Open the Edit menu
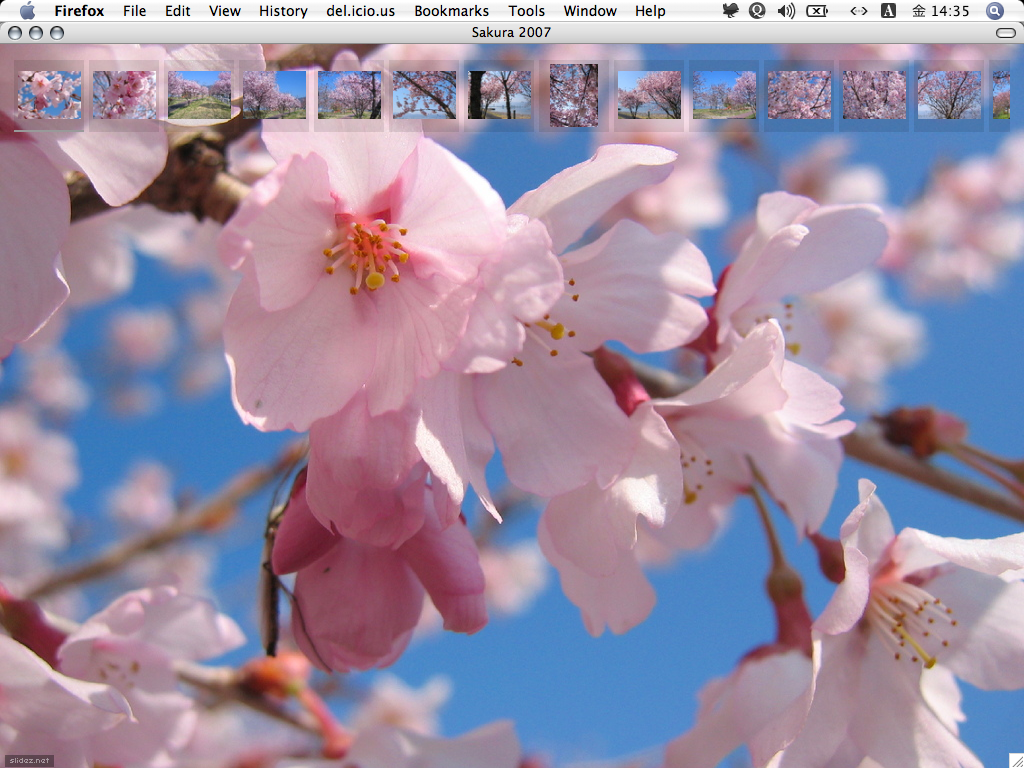This screenshot has height=768, width=1024. 178,11
